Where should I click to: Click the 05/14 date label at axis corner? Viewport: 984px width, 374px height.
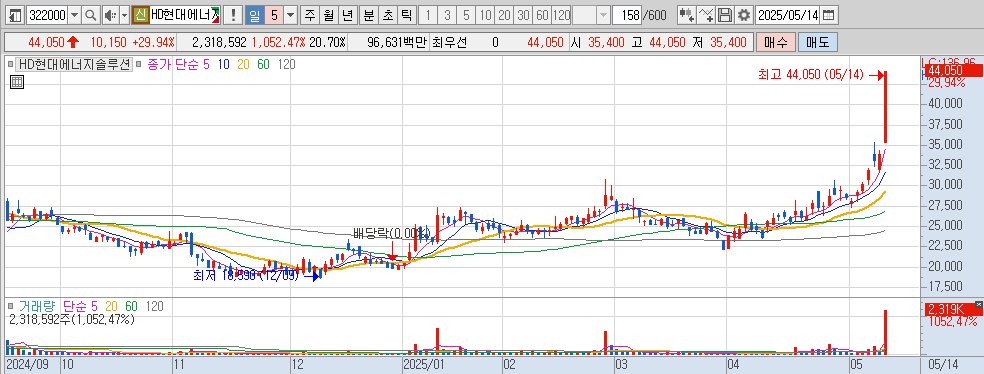(x=944, y=364)
